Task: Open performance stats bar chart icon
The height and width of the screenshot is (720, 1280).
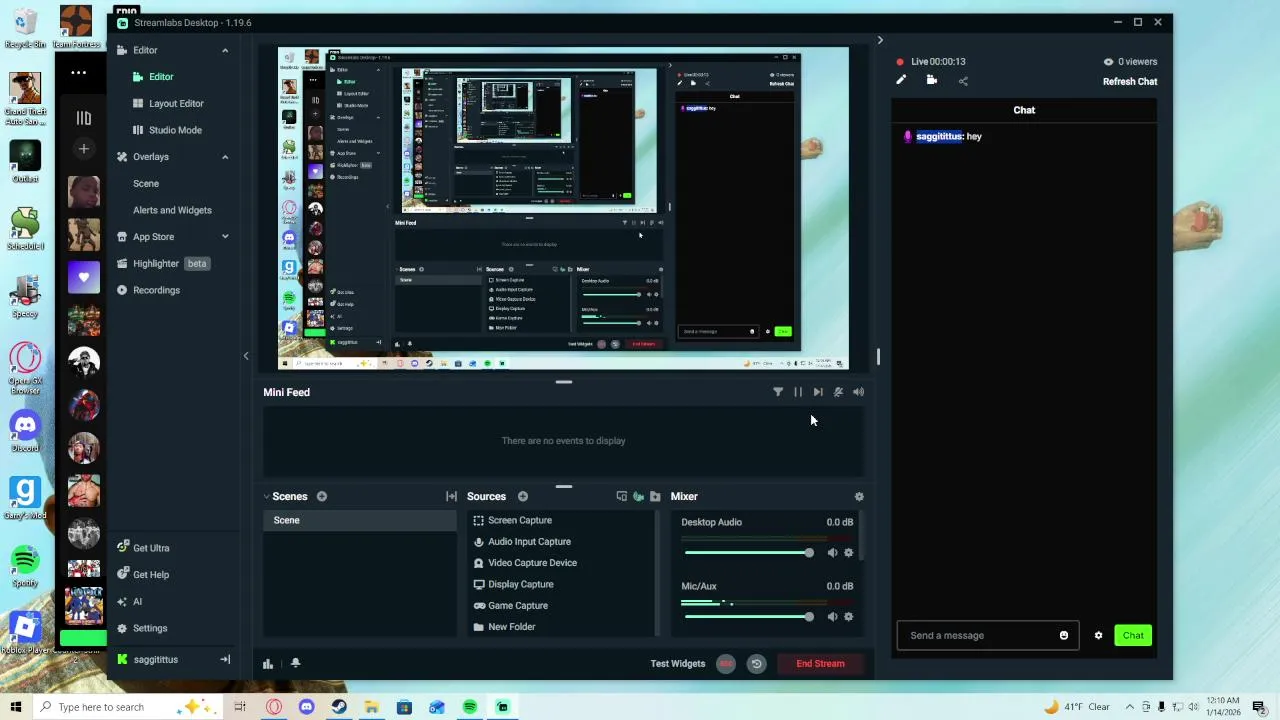Action: [268, 663]
